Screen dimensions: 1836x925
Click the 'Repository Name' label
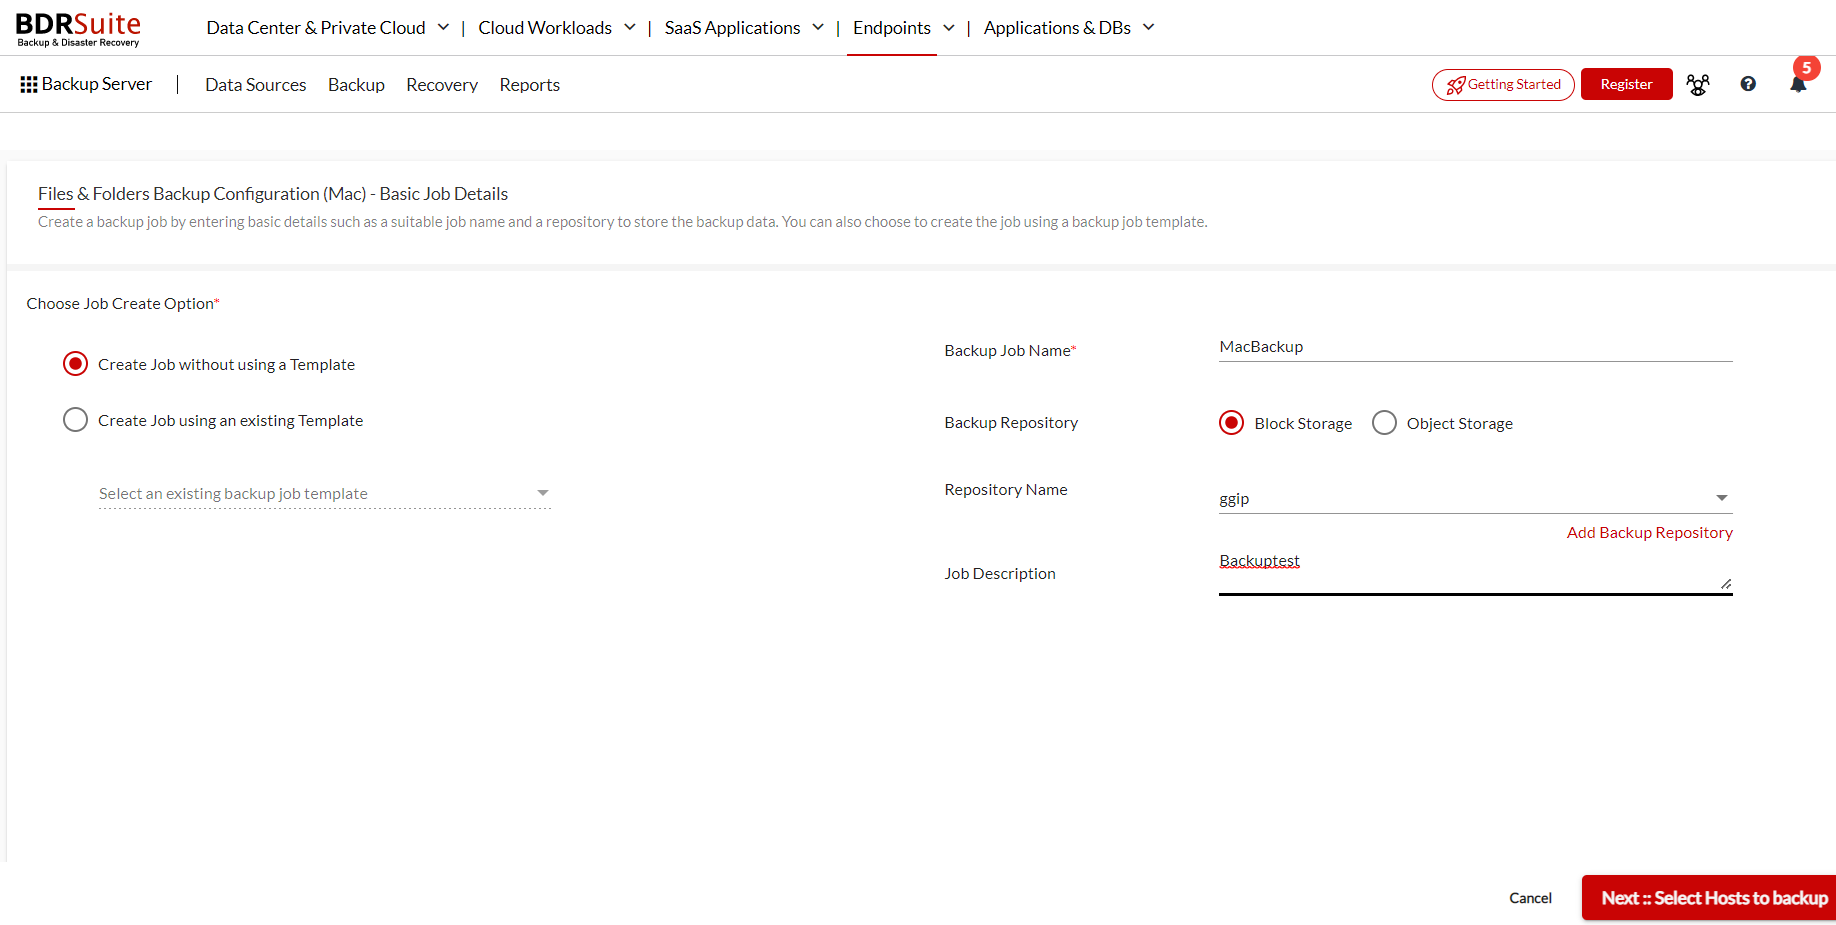click(1006, 490)
